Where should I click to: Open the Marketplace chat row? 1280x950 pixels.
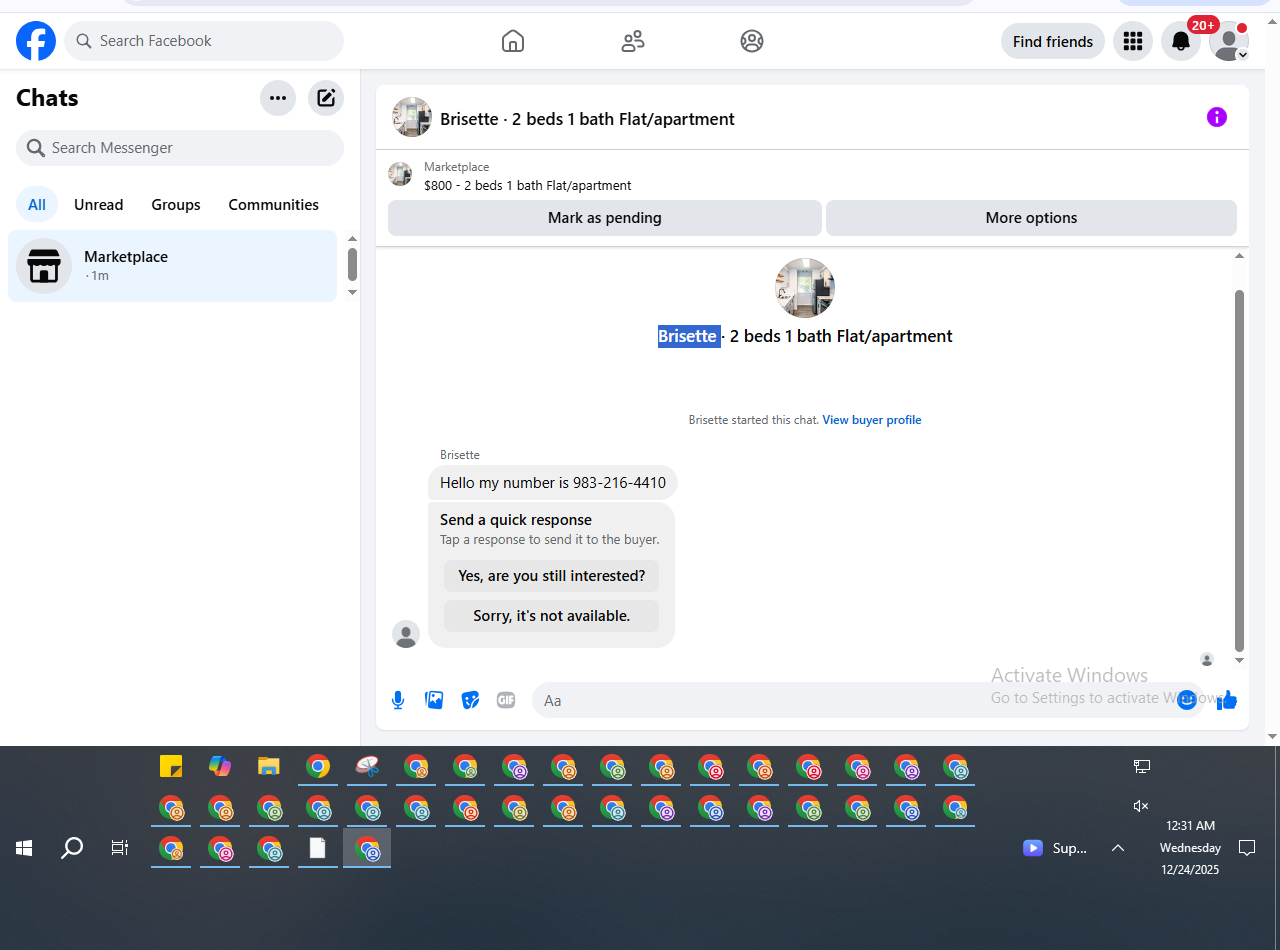point(173,266)
